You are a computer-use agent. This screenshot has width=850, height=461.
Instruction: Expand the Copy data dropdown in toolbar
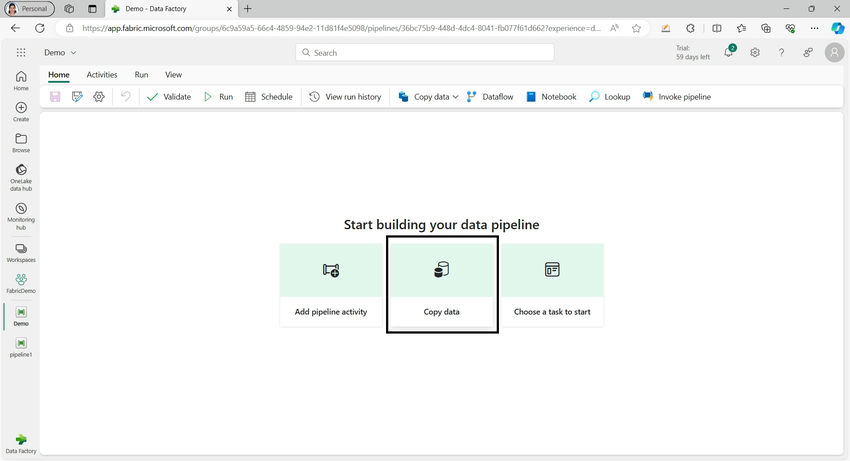[455, 97]
